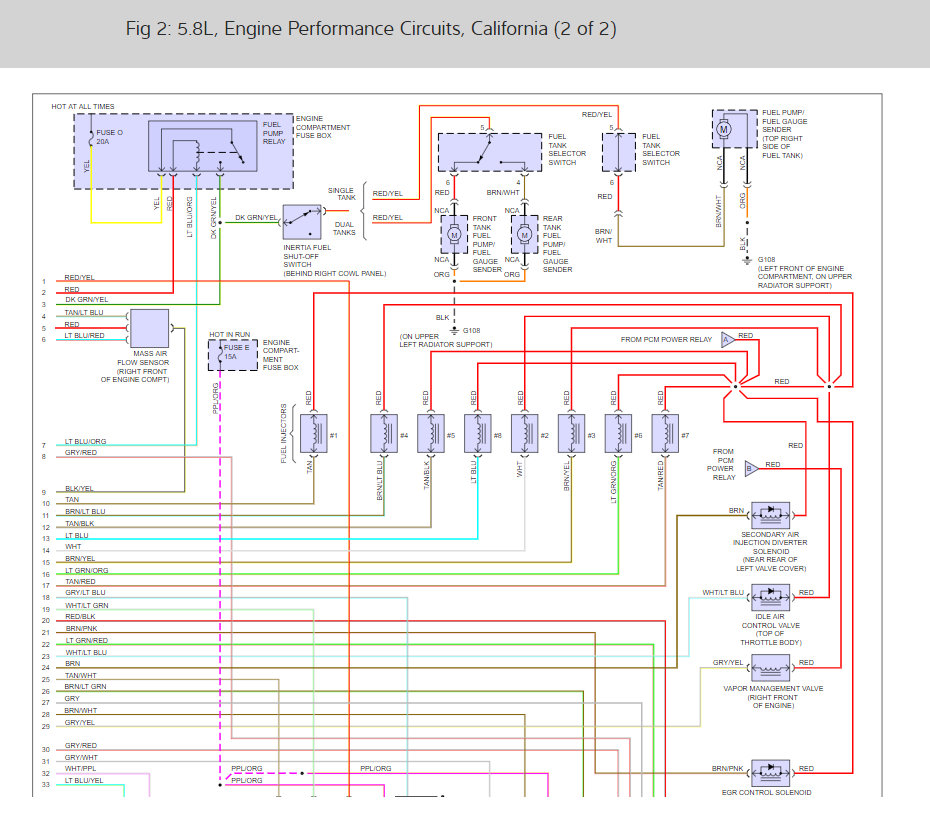Click the GRY/WHT wire label
The width and height of the screenshot is (930, 818).
(x=81, y=757)
